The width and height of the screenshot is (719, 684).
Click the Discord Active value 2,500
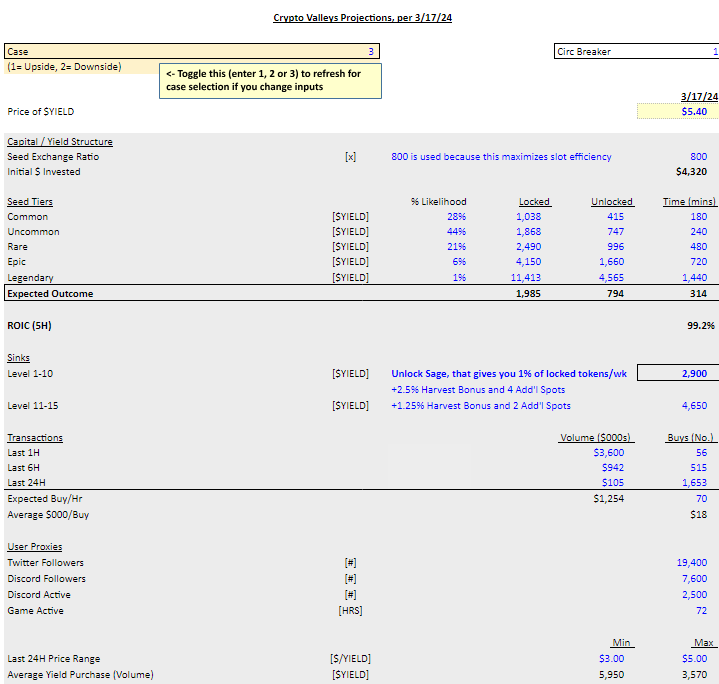tap(694, 595)
